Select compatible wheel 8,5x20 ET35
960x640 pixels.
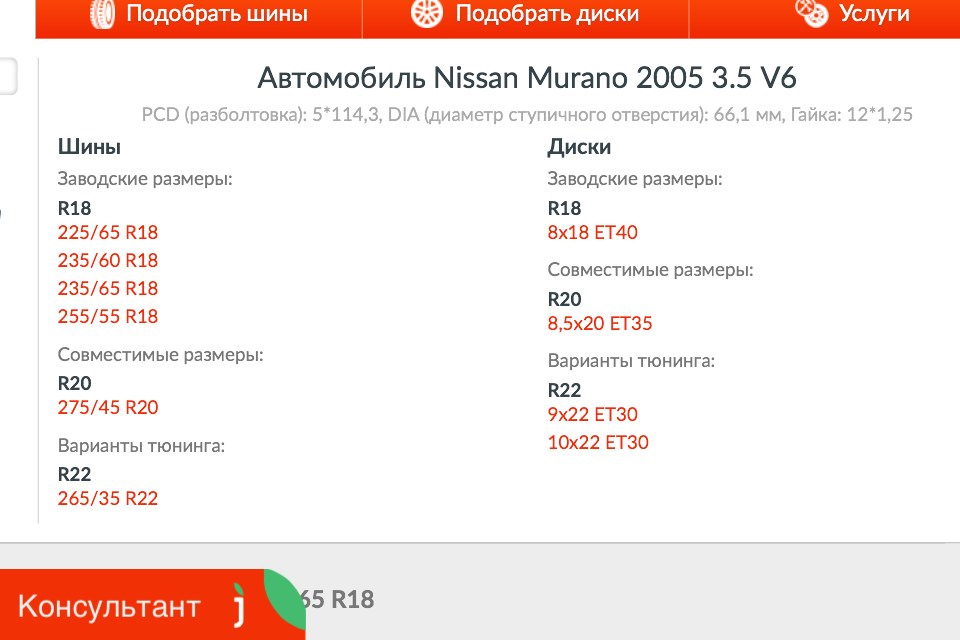click(x=601, y=324)
